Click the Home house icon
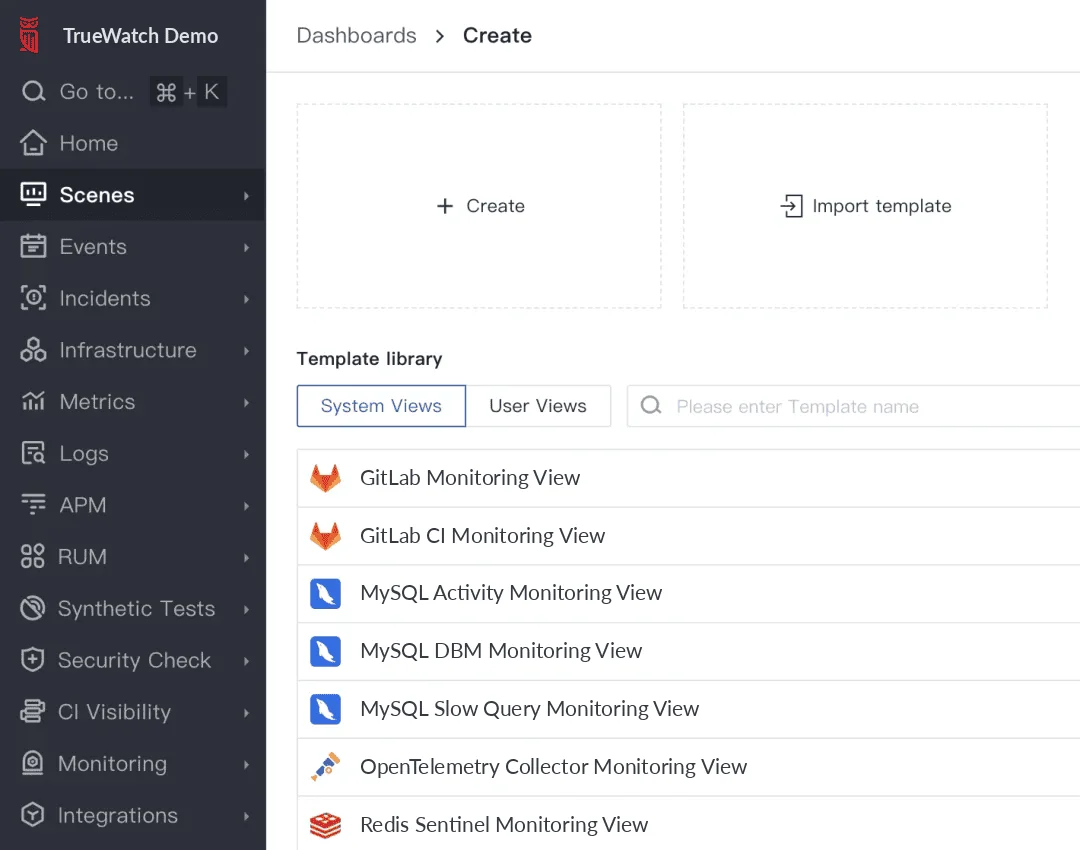 tap(33, 143)
